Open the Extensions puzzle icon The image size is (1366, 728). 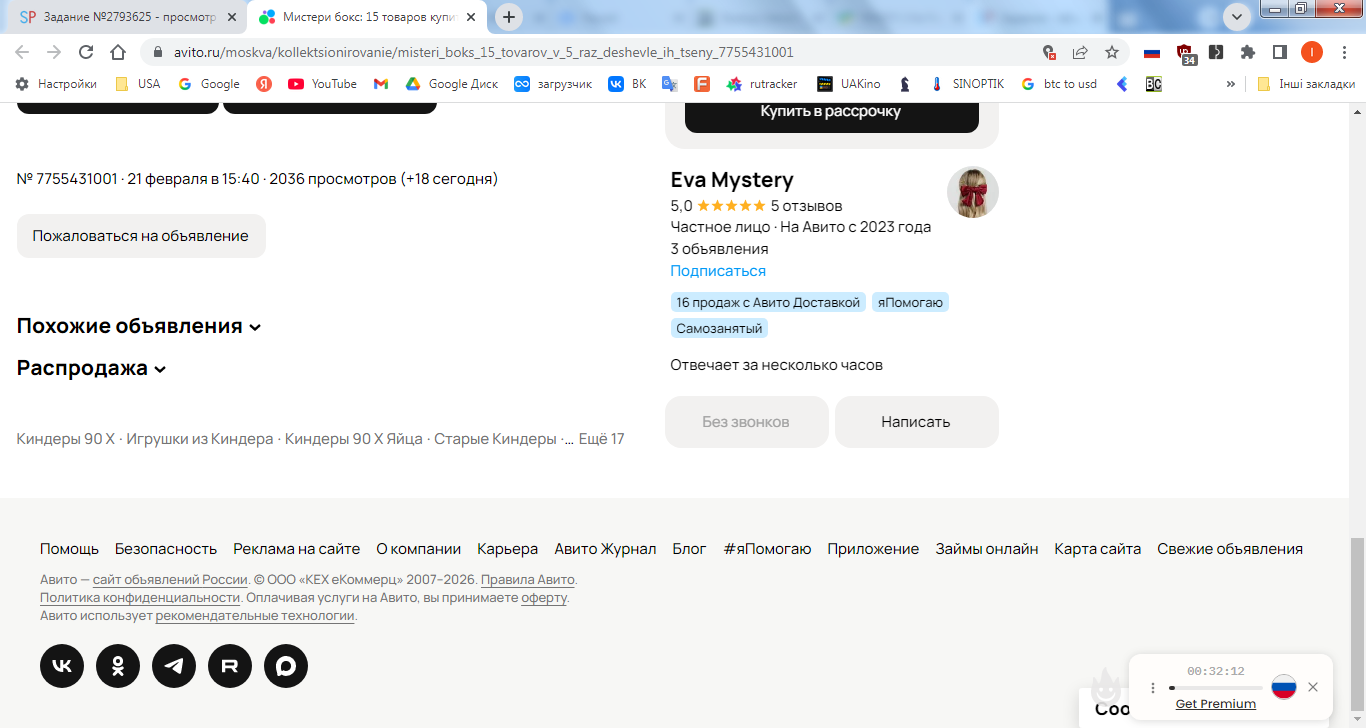1248,52
